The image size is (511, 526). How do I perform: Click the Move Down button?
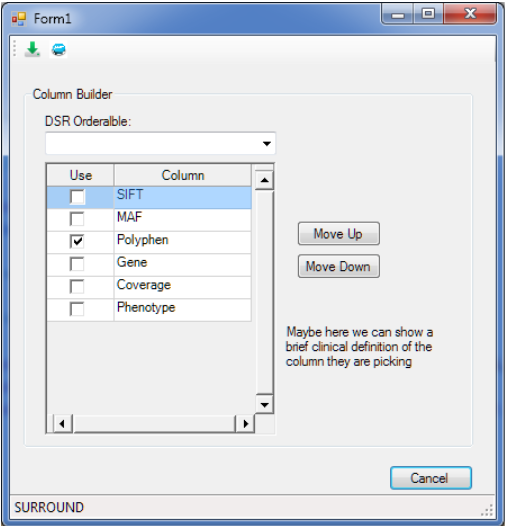(x=339, y=266)
